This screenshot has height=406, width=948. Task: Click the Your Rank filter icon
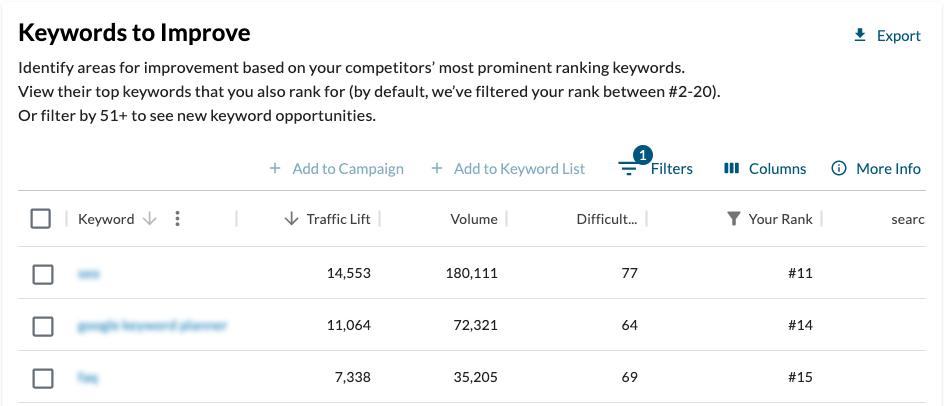(x=734, y=219)
